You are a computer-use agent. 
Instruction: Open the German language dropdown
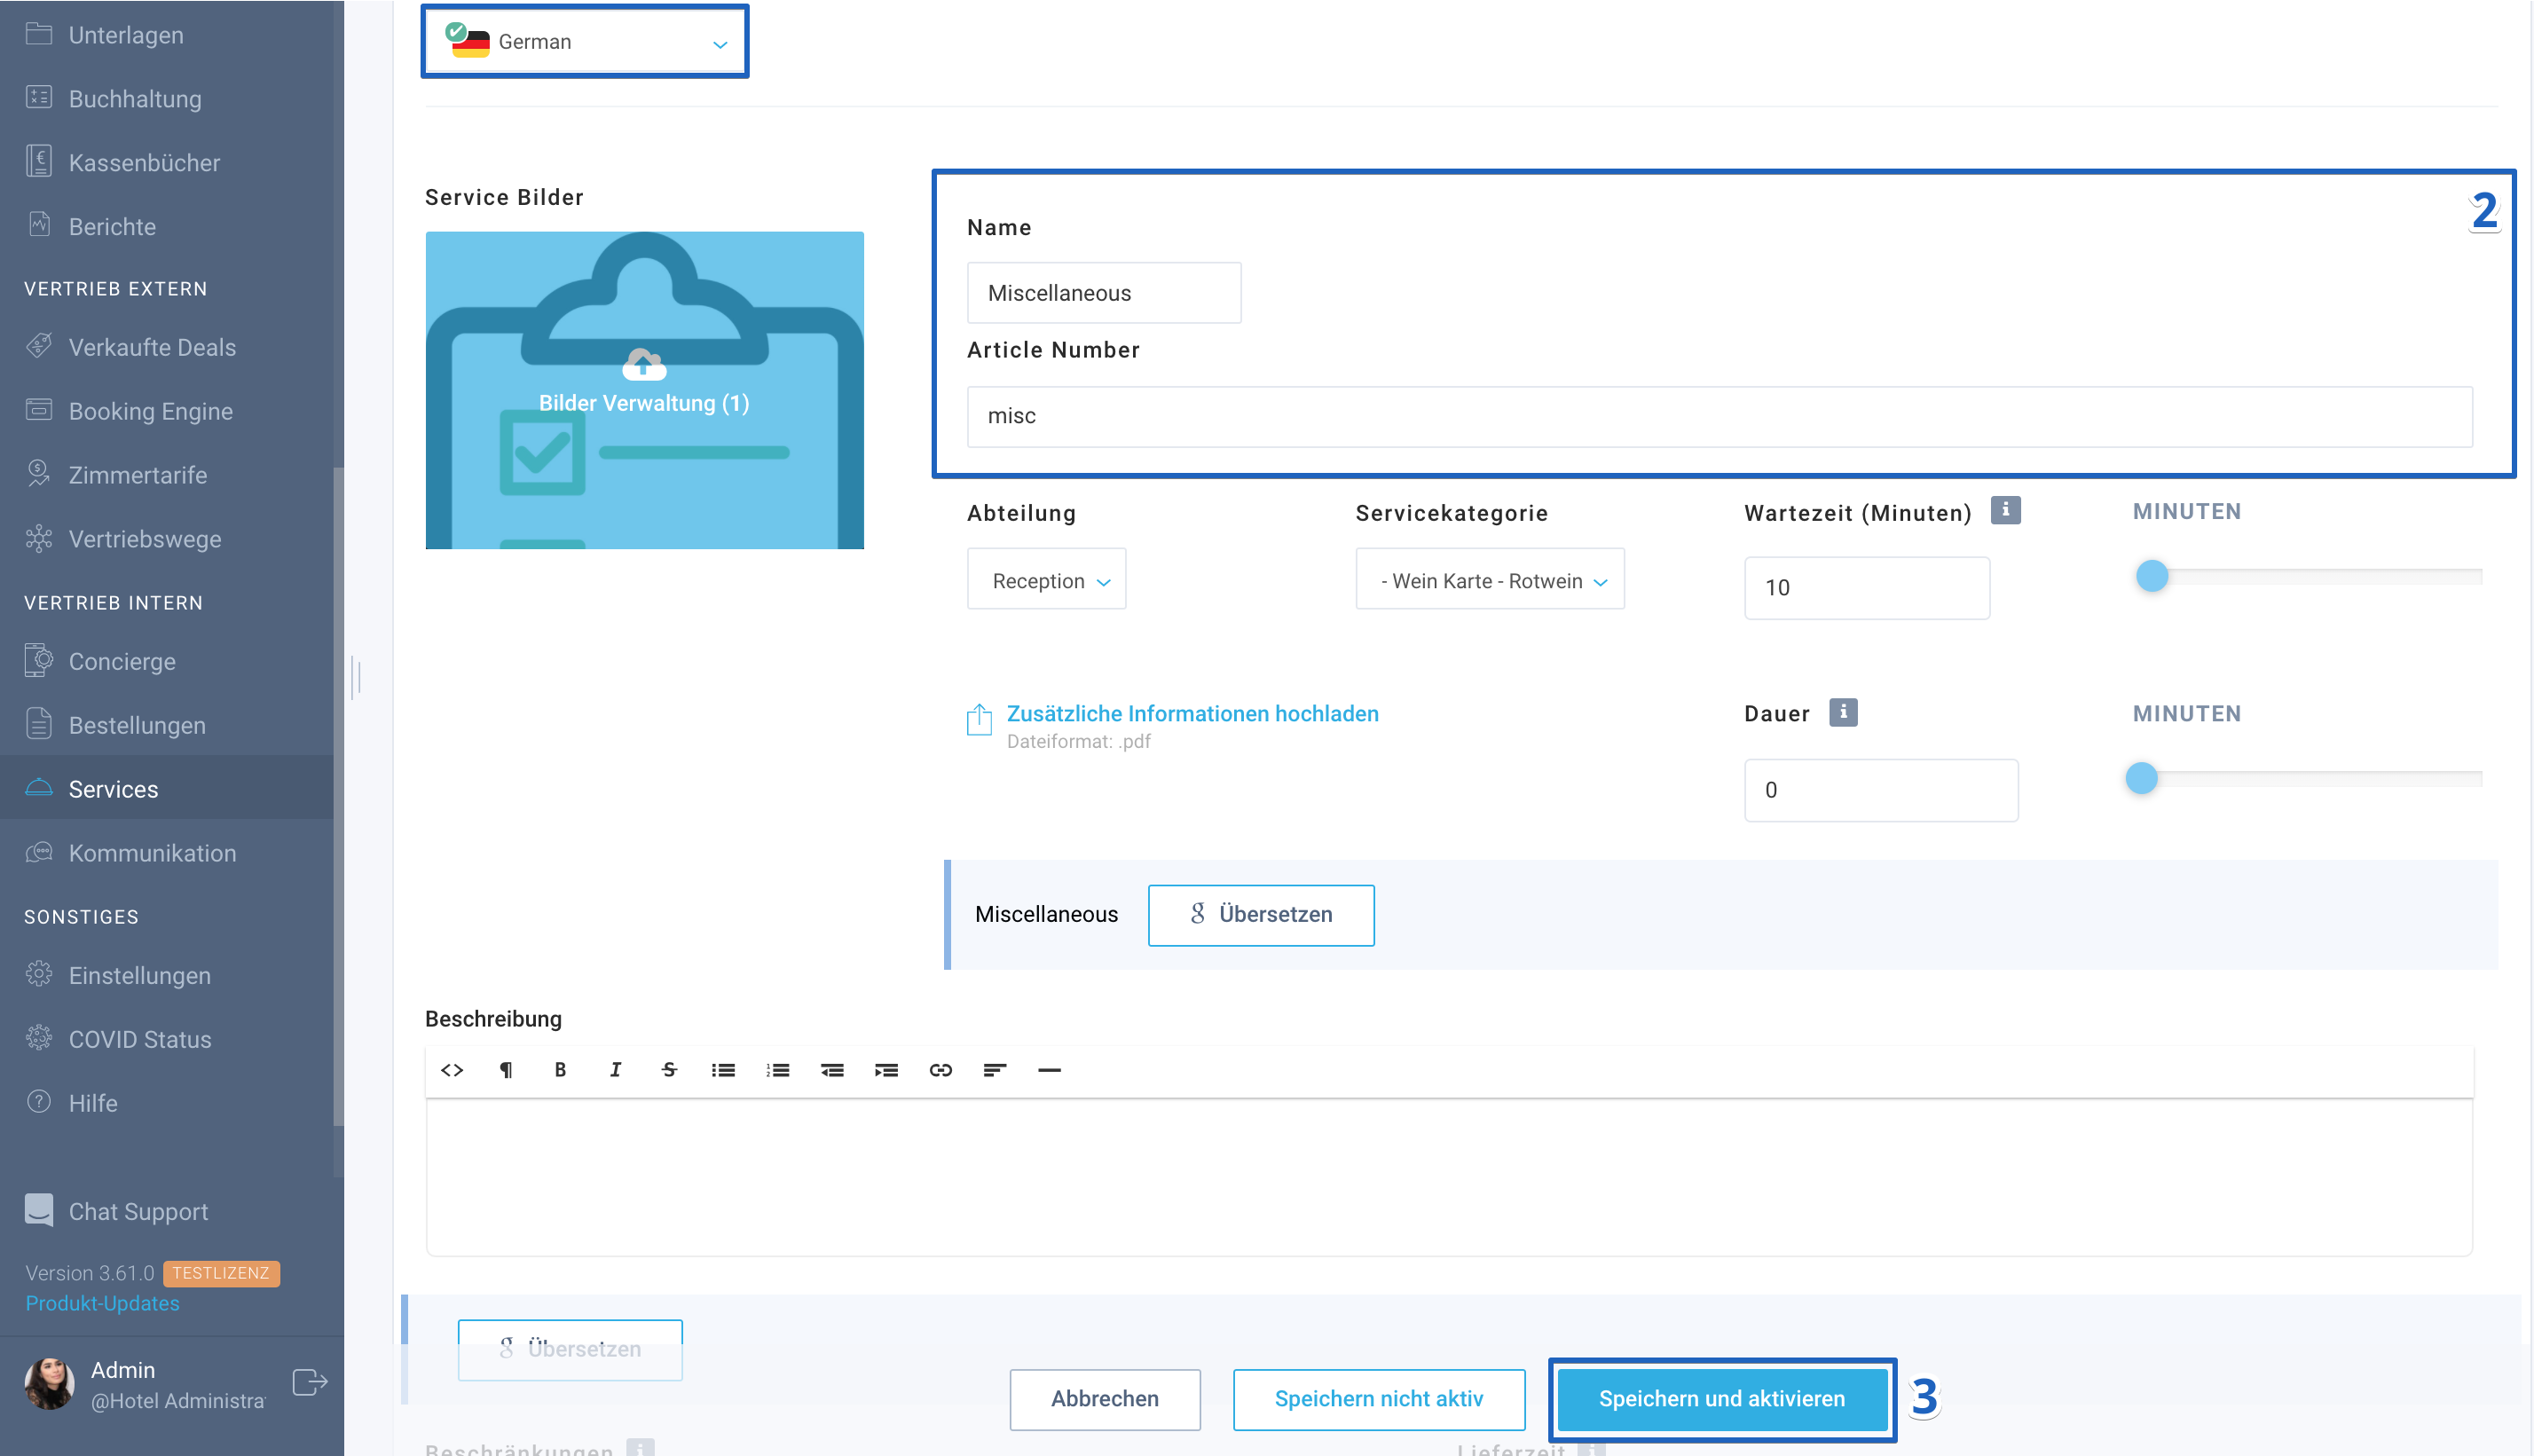point(585,42)
